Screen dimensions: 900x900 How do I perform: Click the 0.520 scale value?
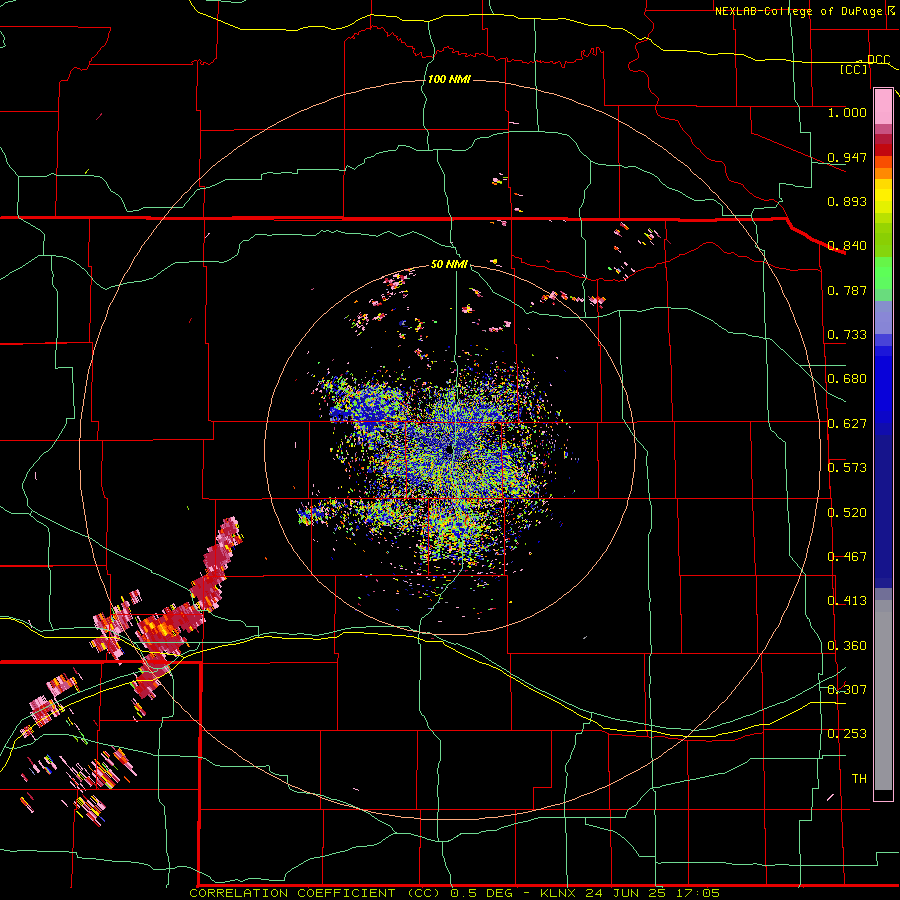pos(847,513)
